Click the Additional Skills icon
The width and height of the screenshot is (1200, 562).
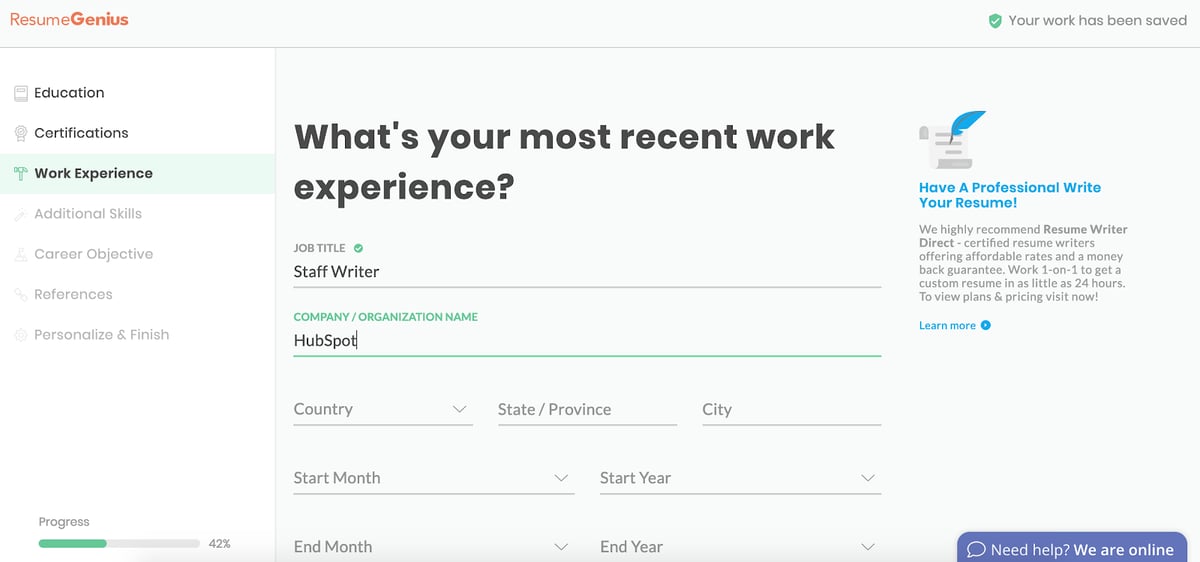pyautogui.click(x=21, y=214)
